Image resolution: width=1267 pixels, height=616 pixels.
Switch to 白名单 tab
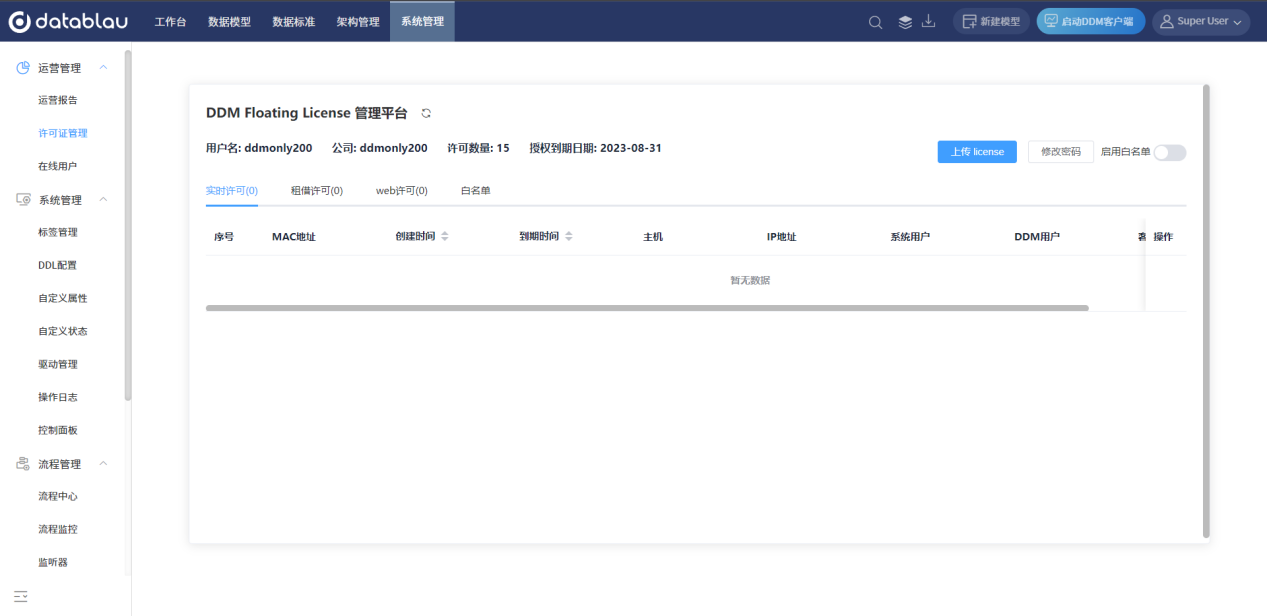tap(475, 190)
